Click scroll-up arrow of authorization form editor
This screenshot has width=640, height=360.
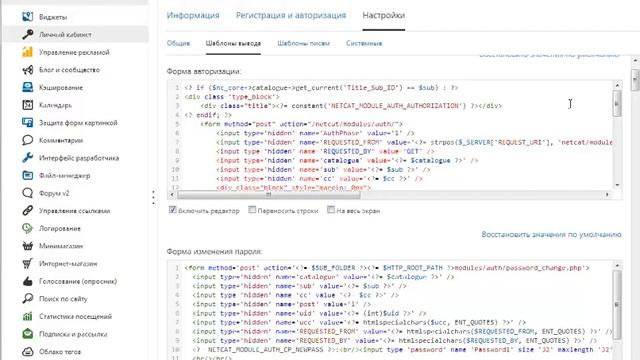pyautogui.click(x=617, y=85)
